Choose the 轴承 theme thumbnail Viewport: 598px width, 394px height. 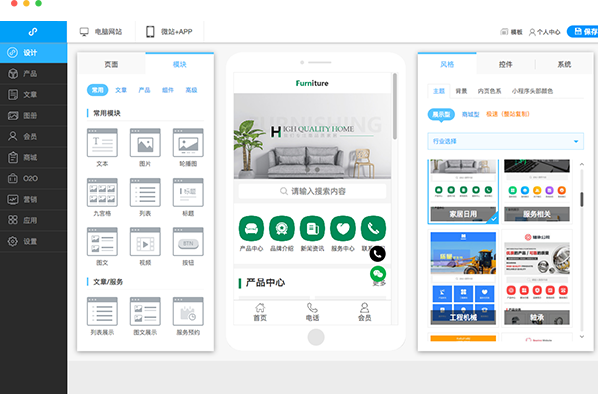537,278
